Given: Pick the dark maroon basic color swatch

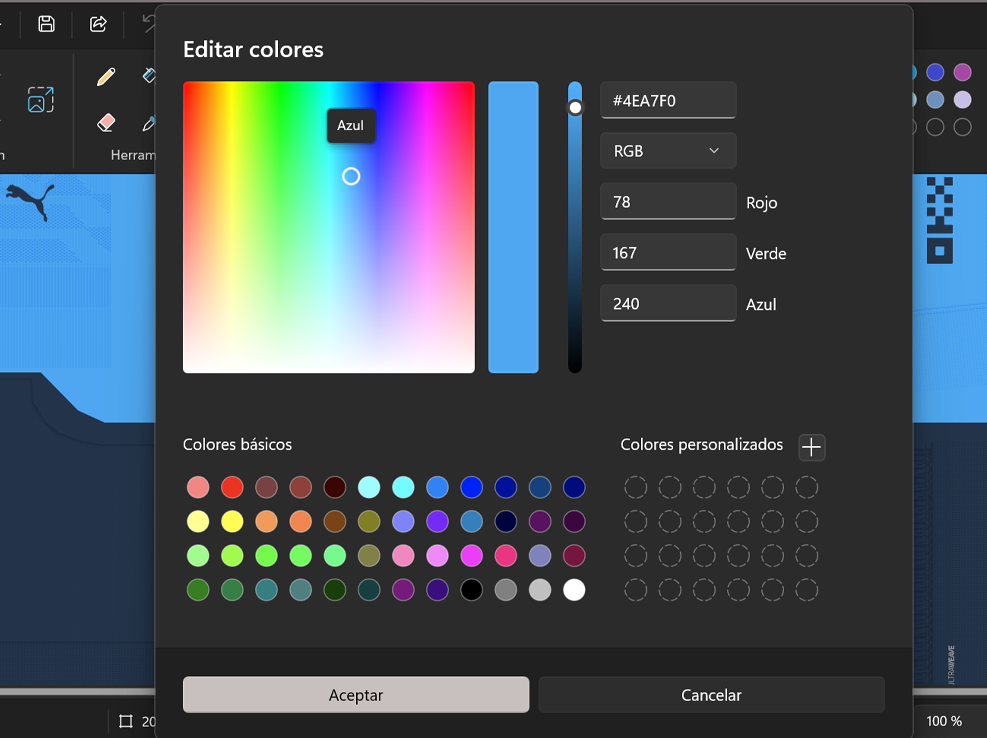Looking at the screenshot, I should [x=335, y=487].
